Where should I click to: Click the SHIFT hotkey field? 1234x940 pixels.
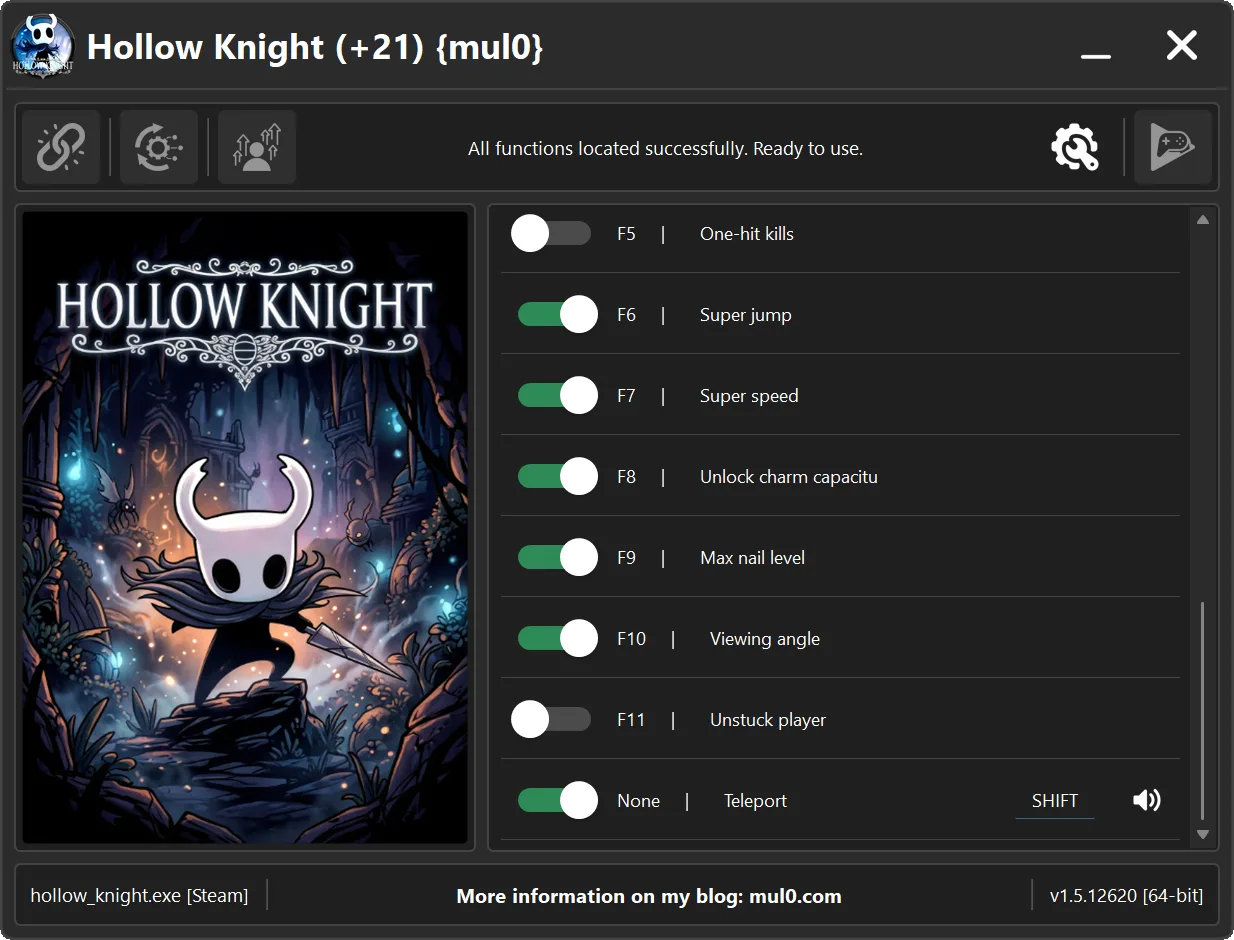[1055, 801]
